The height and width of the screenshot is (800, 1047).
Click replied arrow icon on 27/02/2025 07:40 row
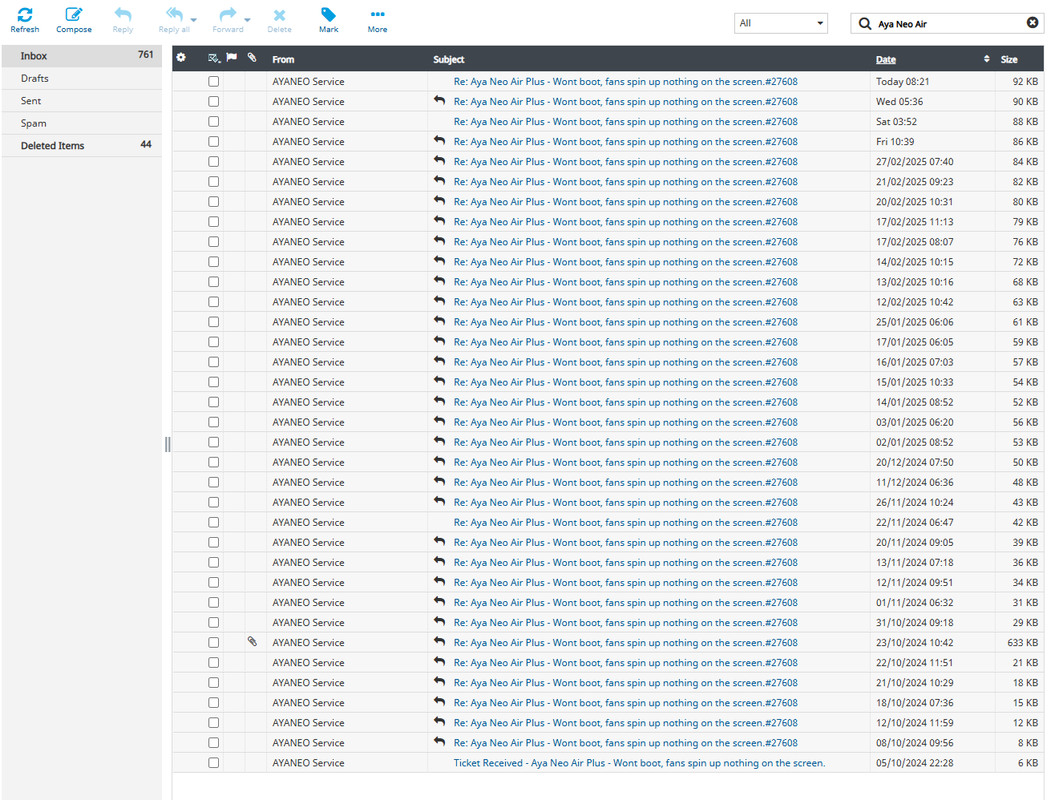point(439,160)
